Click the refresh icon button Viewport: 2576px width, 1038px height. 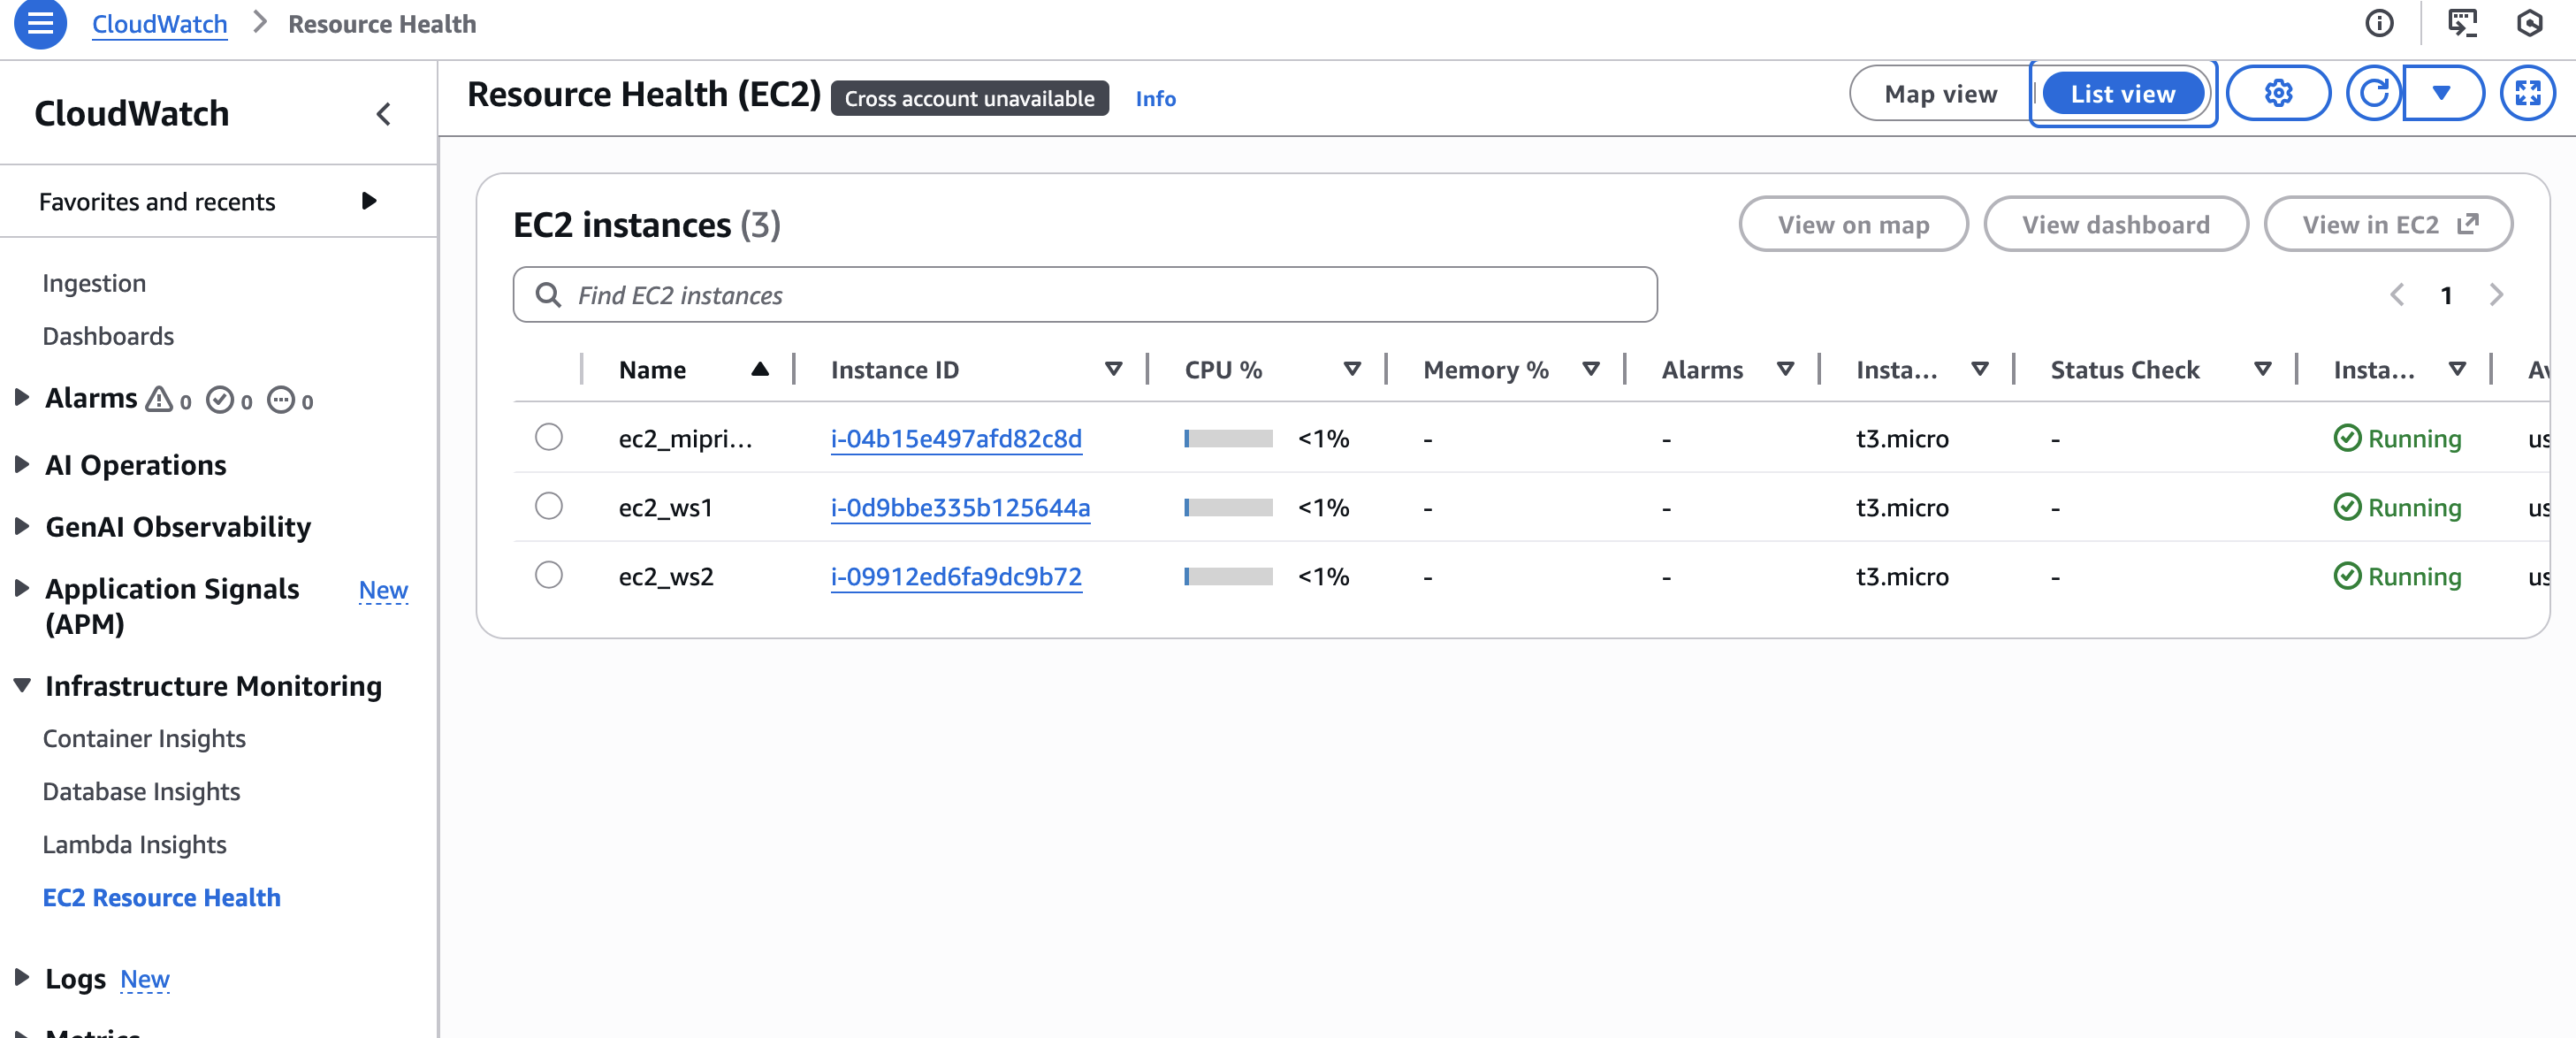[2374, 94]
